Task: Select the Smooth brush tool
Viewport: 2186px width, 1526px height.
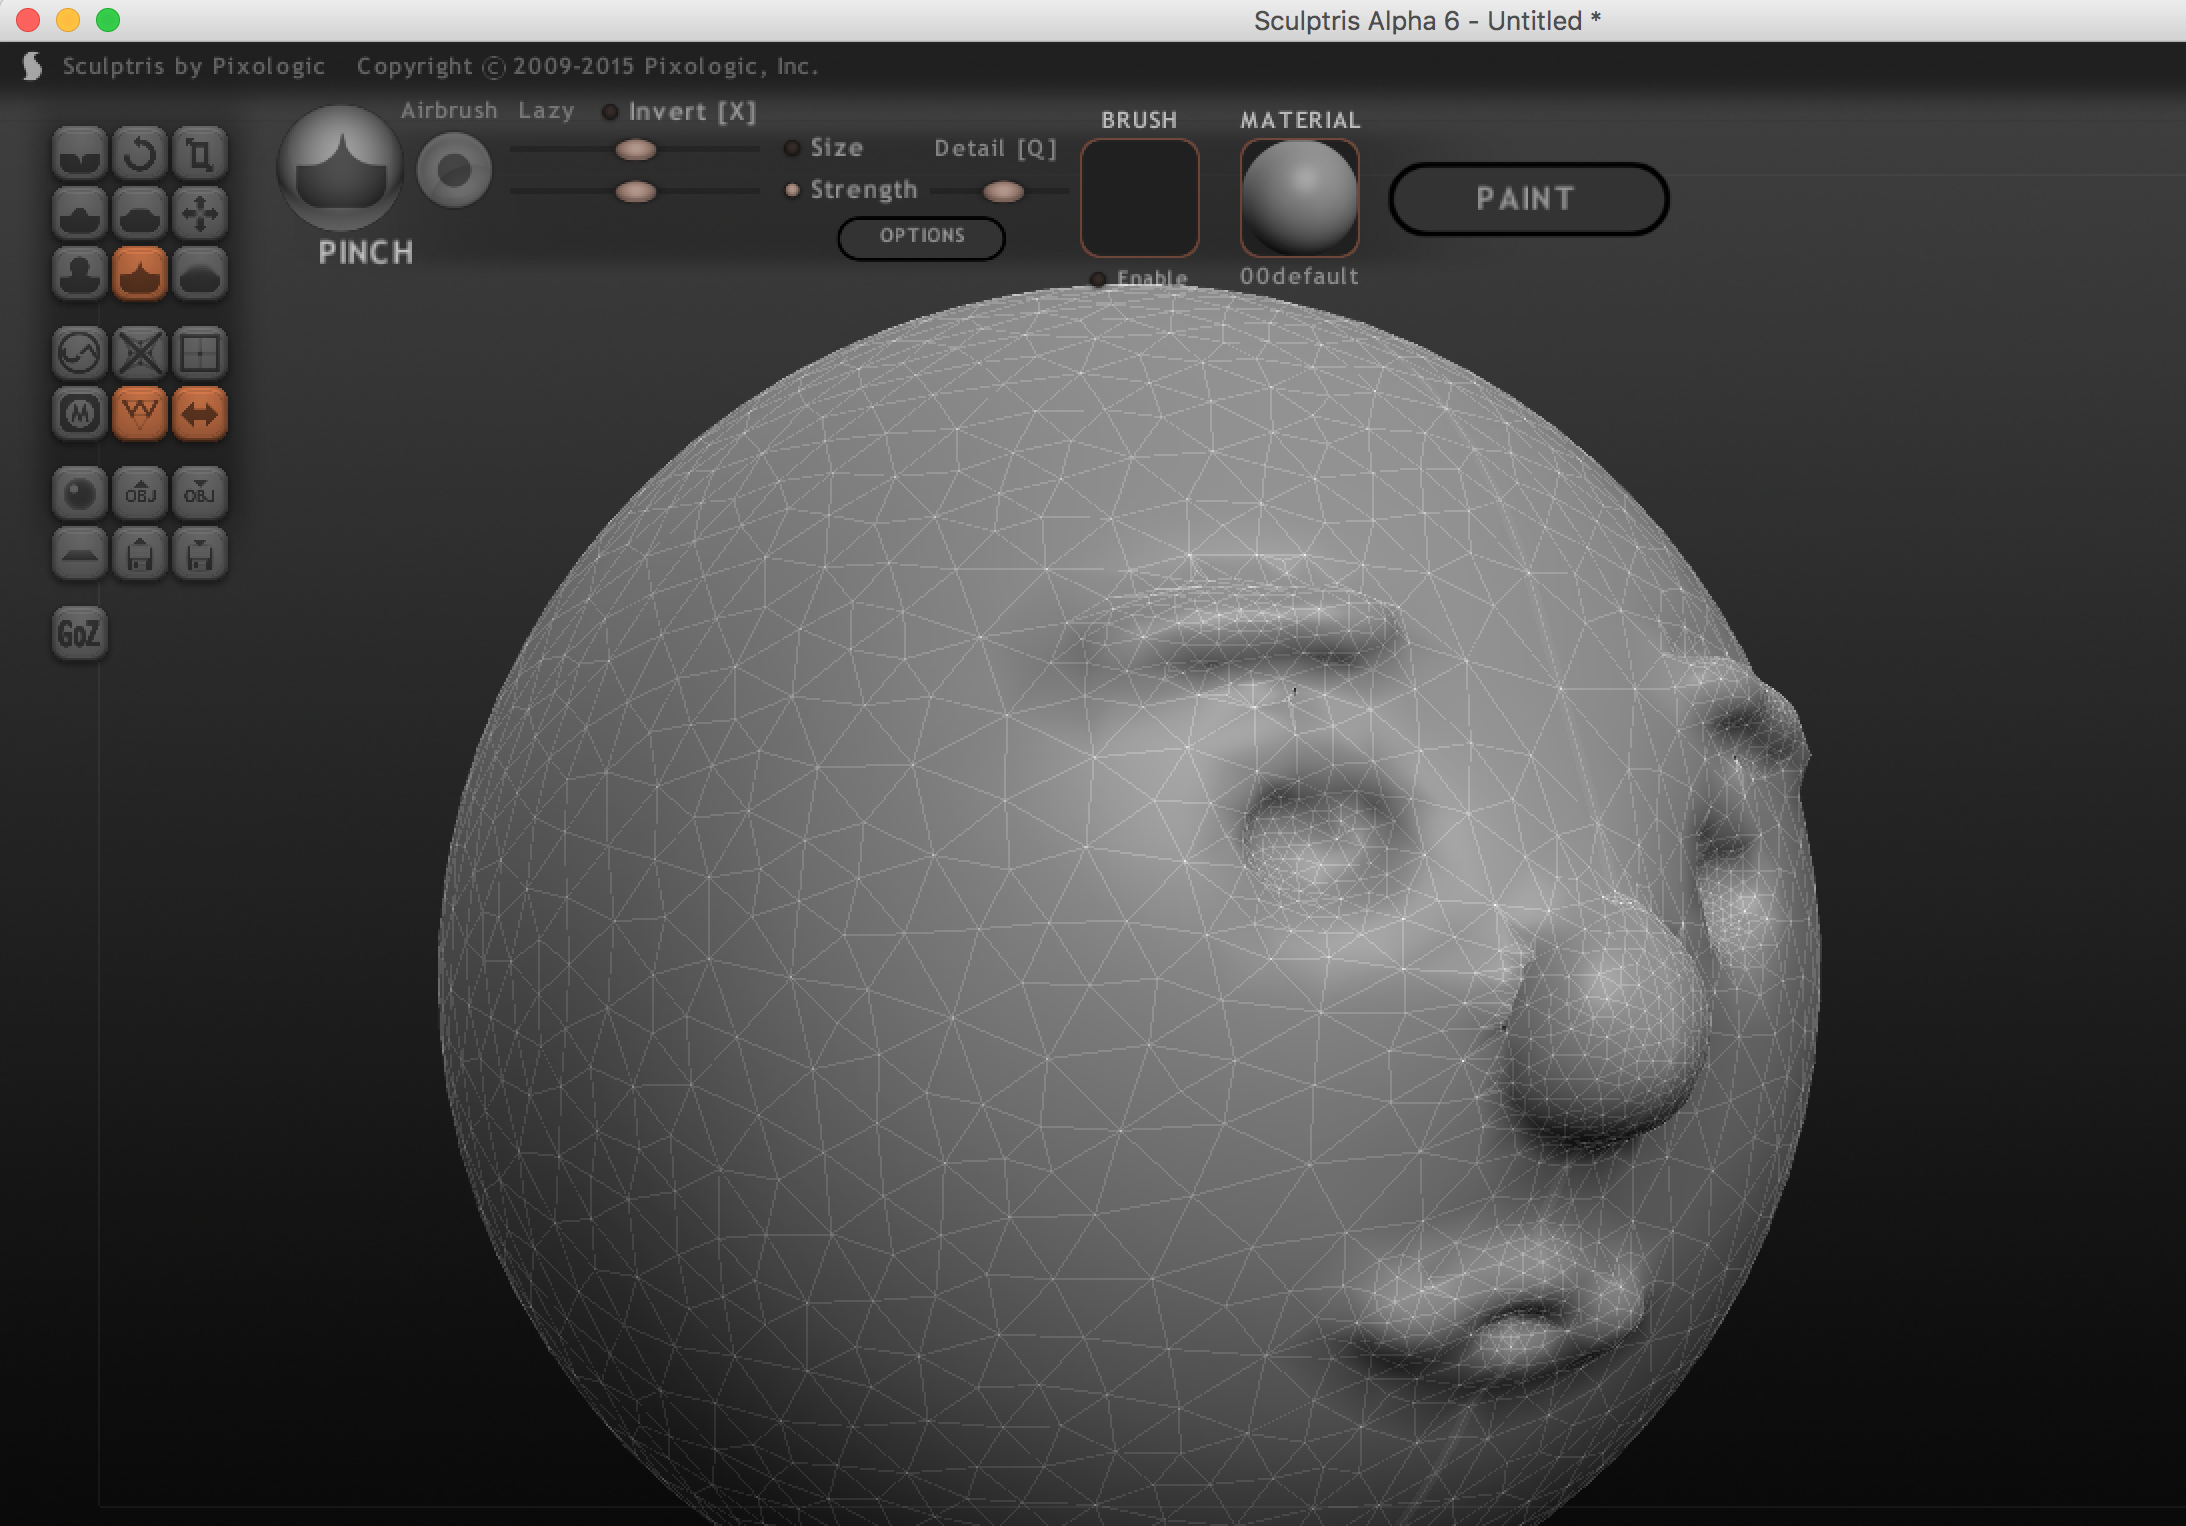Action: click(200, 274)
